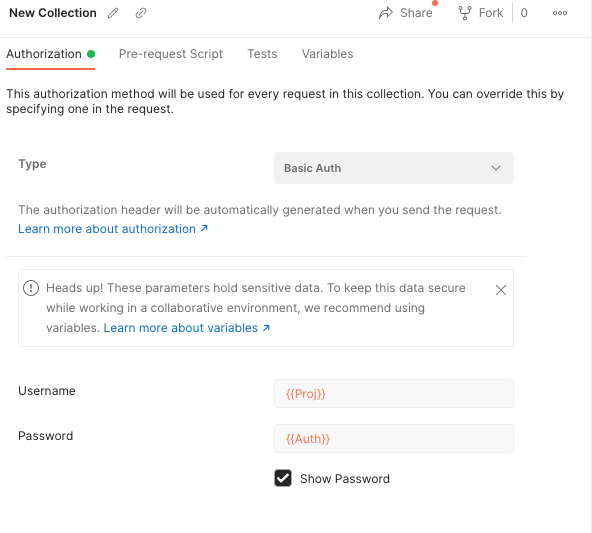Click the Username label

tap(47, 391)
